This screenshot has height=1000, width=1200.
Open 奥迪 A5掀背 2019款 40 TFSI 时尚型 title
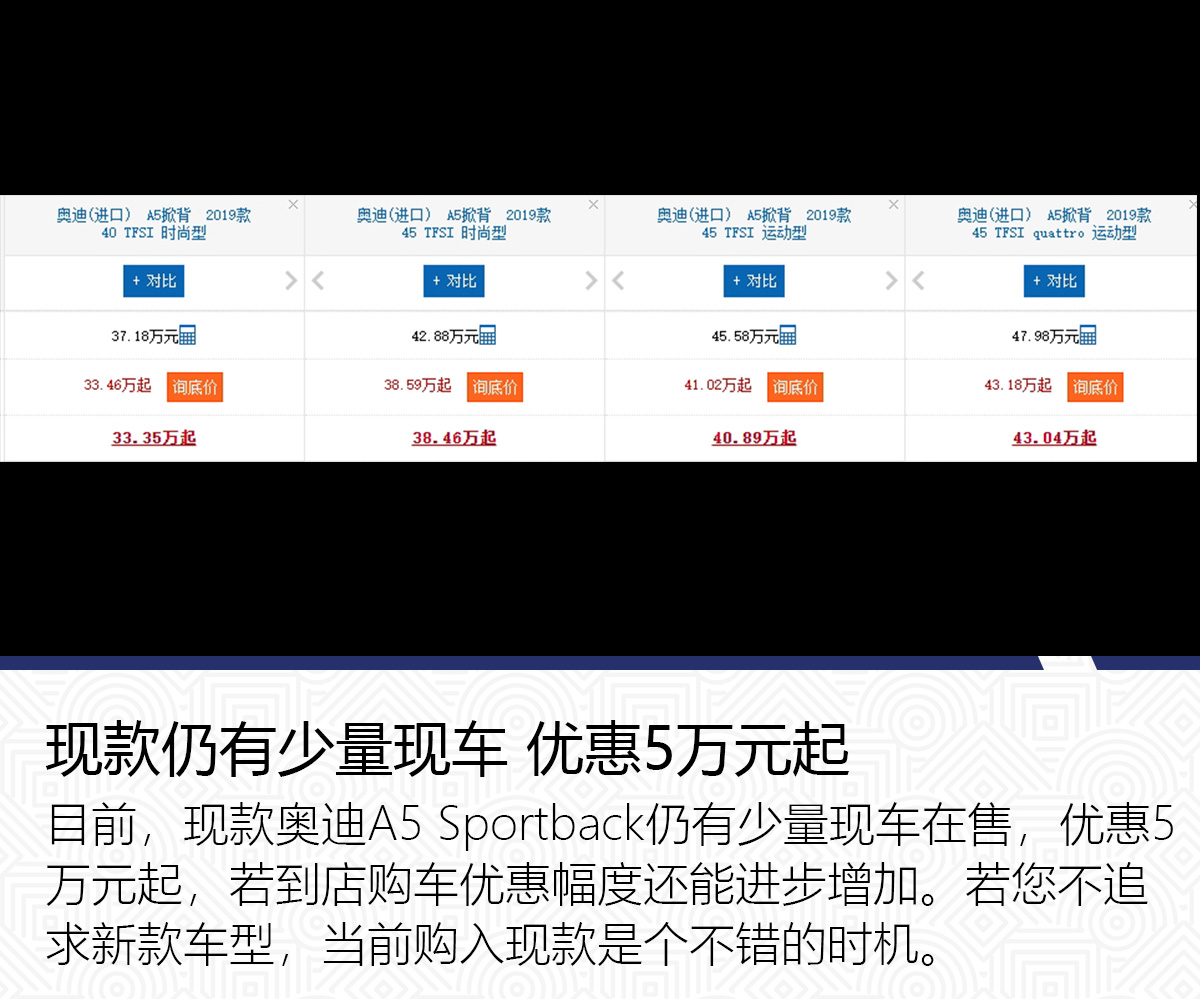click(154, 224)
